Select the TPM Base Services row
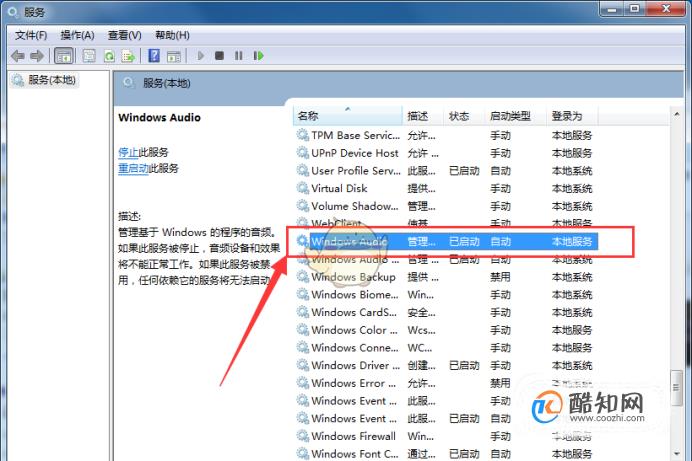This screenshot has width=692, height=461. [x=446, y=135]
